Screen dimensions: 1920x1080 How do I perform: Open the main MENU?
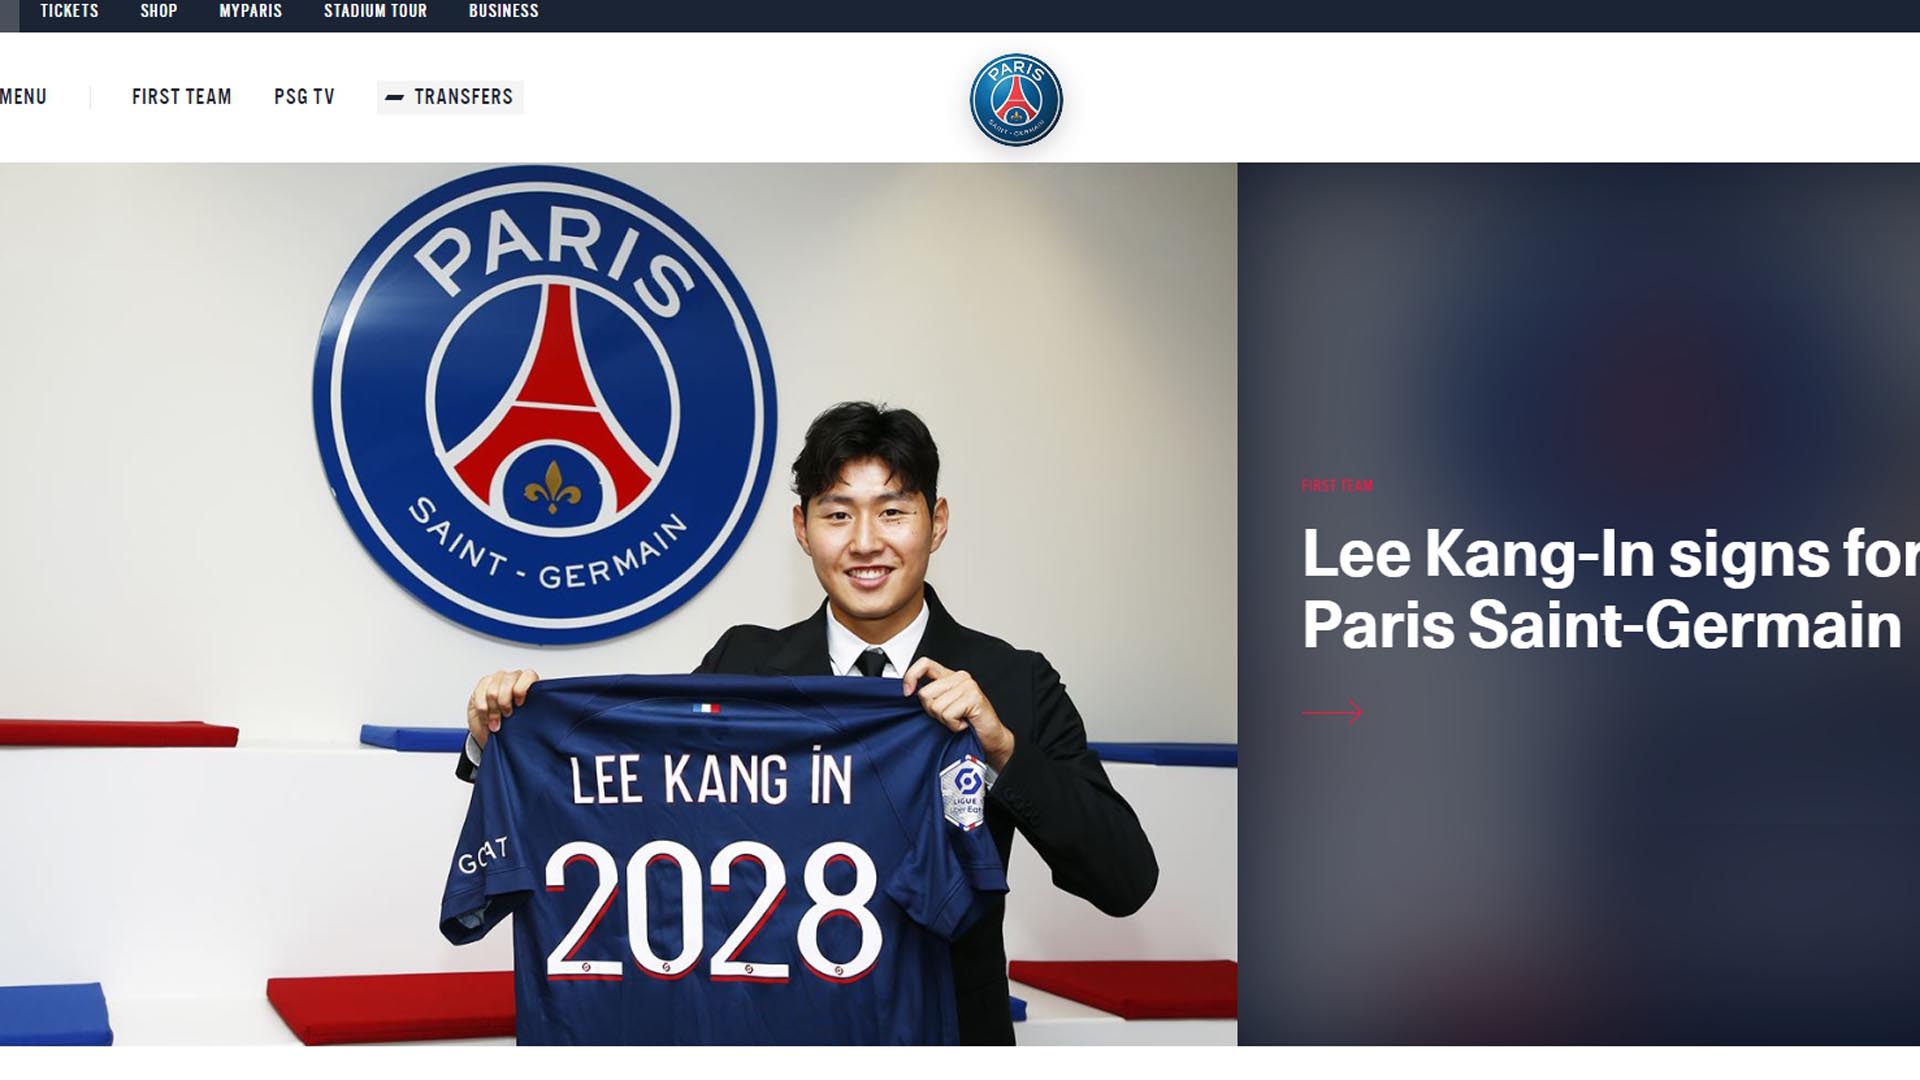23,97
